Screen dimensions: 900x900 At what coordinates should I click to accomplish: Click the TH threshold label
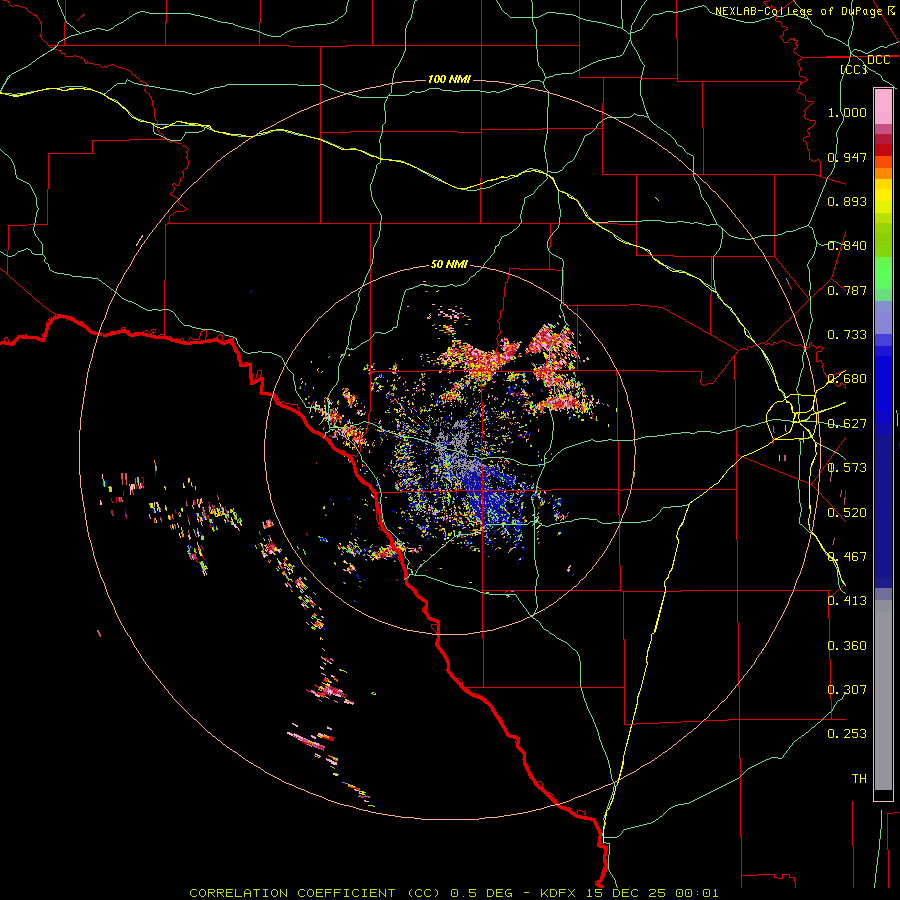tap(859, 779)
